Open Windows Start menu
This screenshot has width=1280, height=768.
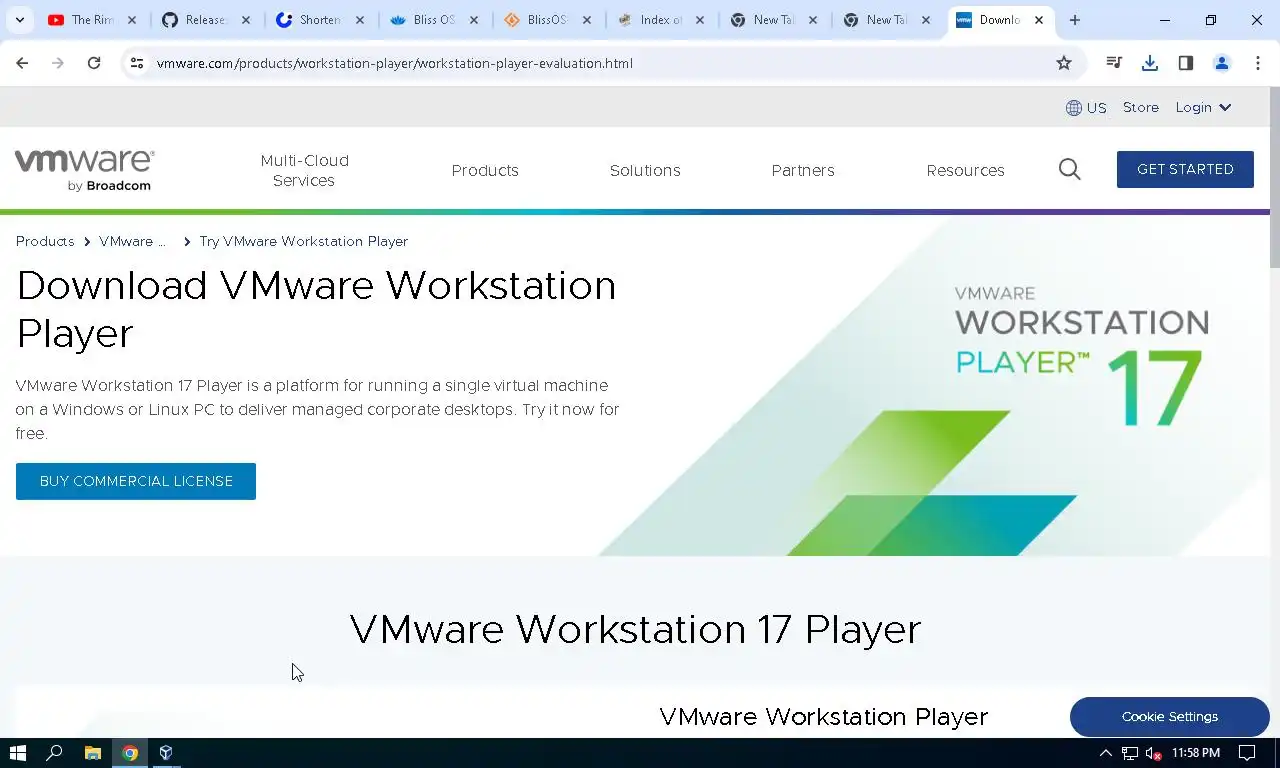click(x=17, y=753)
